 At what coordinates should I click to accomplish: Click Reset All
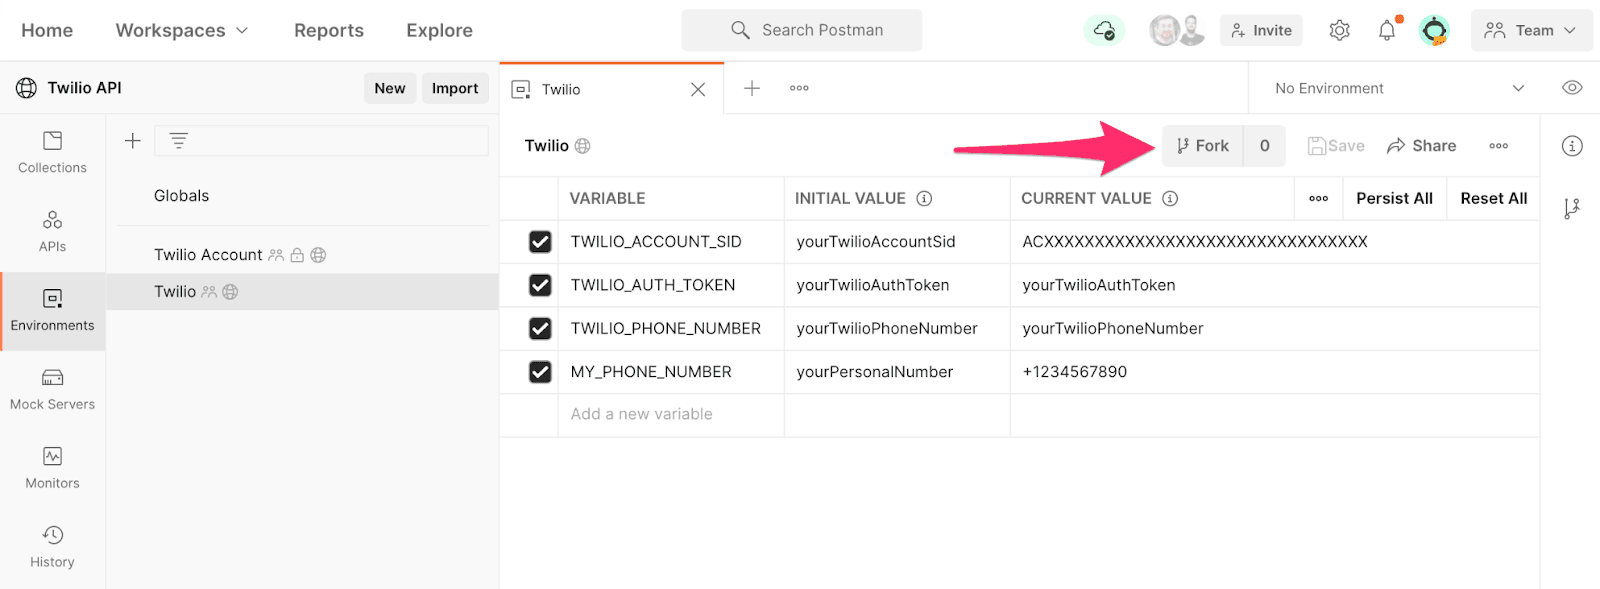(1493, 198)
